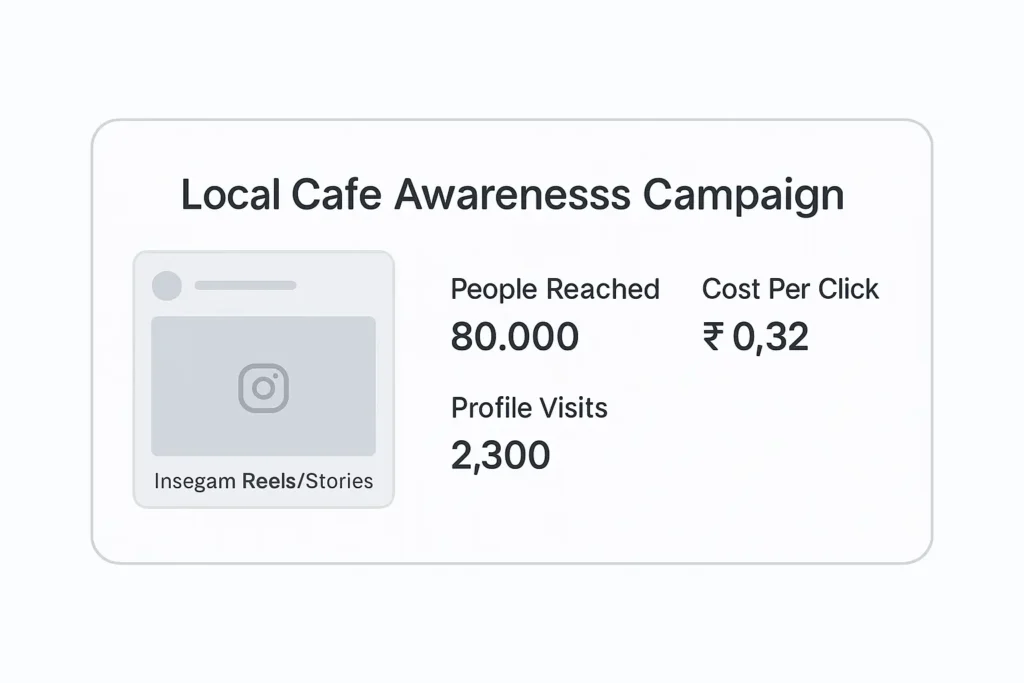Select the 0,32 cost value
The image size is (1024, 683).
770,338
